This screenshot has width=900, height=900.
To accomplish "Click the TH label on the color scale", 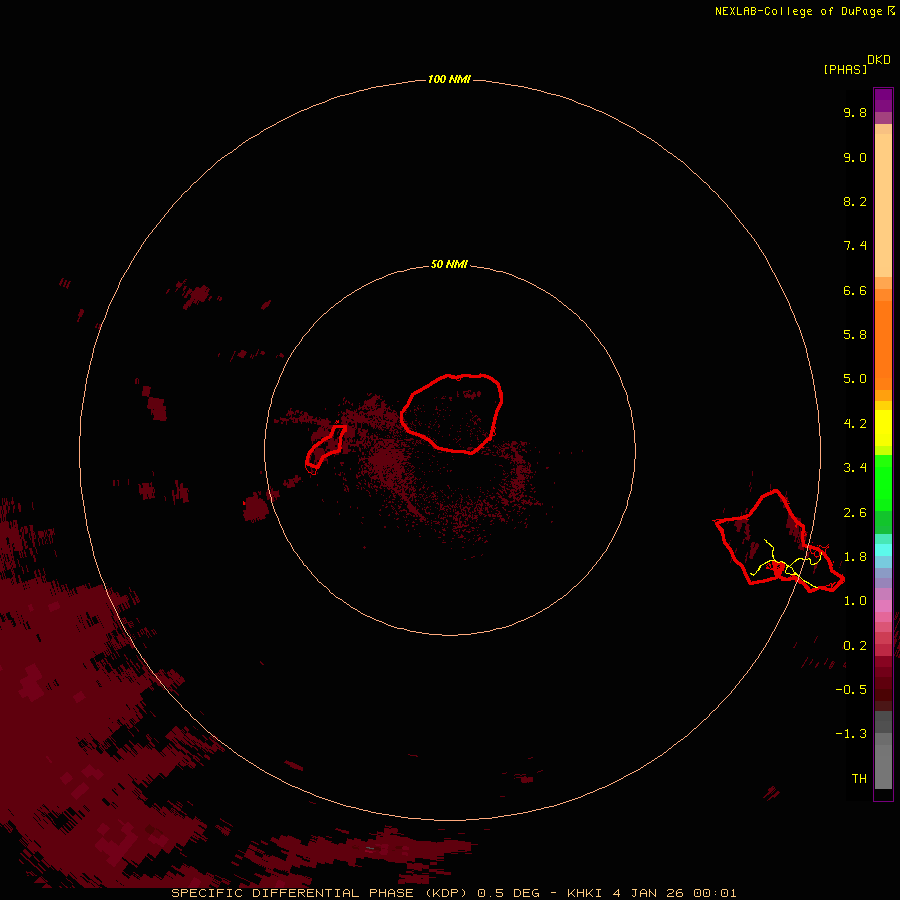I will [x=859, y=779].
